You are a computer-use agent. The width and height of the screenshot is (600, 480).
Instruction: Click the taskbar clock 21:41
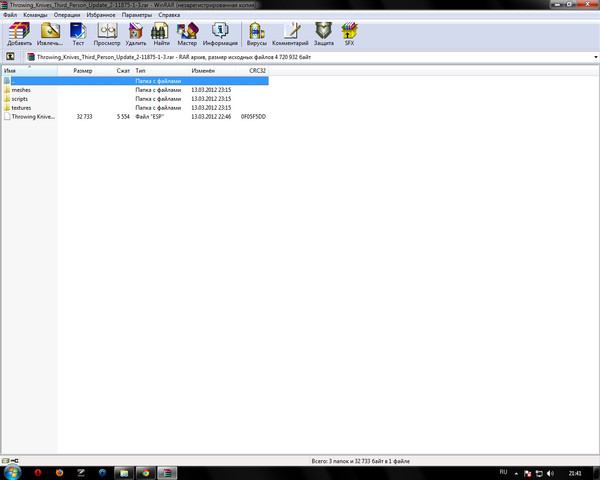tap(575, 473)
